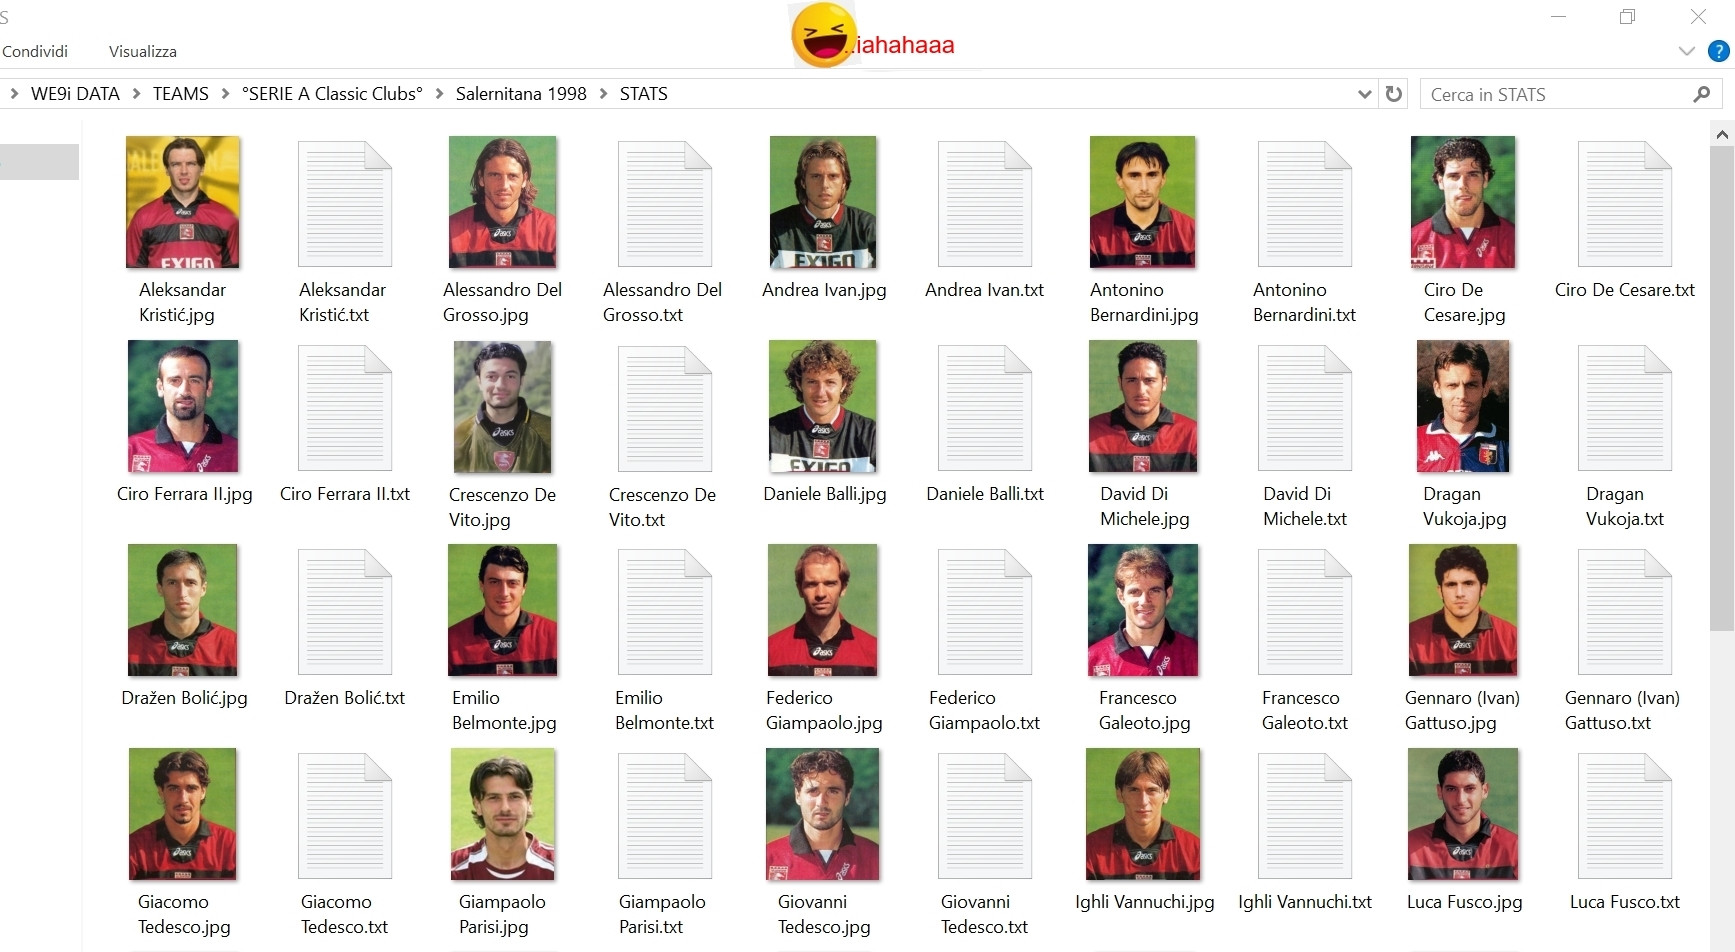
Task: Select the Andrea Ivan.txt document icon
Action: (984, 203)
